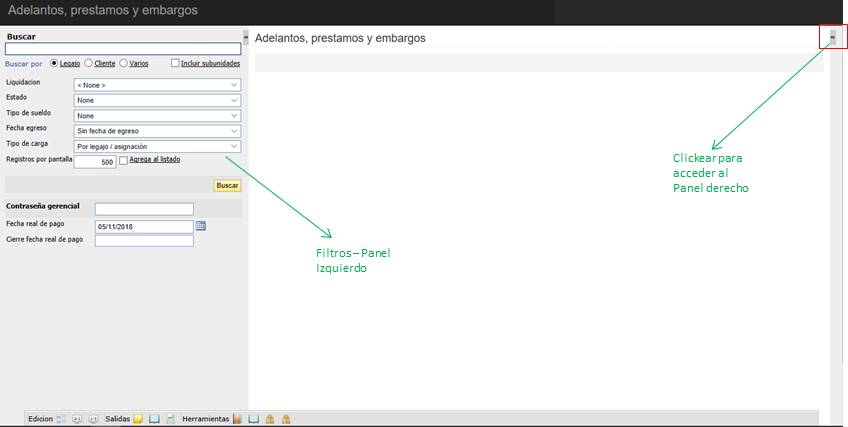Focus the Buscar search text field
Viewport: 848px width, 427px height.
tap(123, 49)
